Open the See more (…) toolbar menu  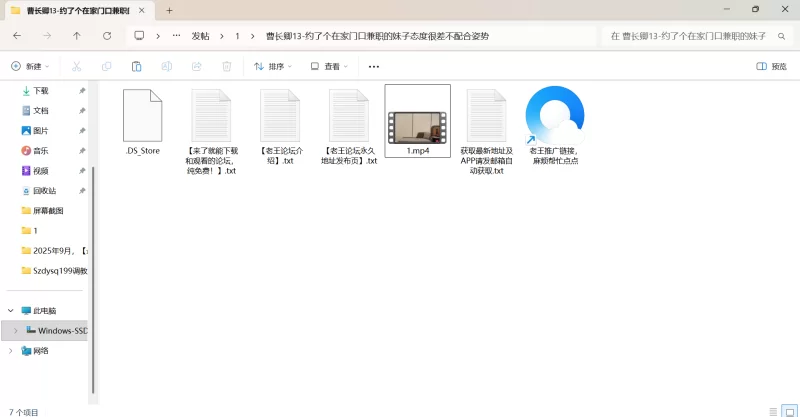click(x=374, y=66)
